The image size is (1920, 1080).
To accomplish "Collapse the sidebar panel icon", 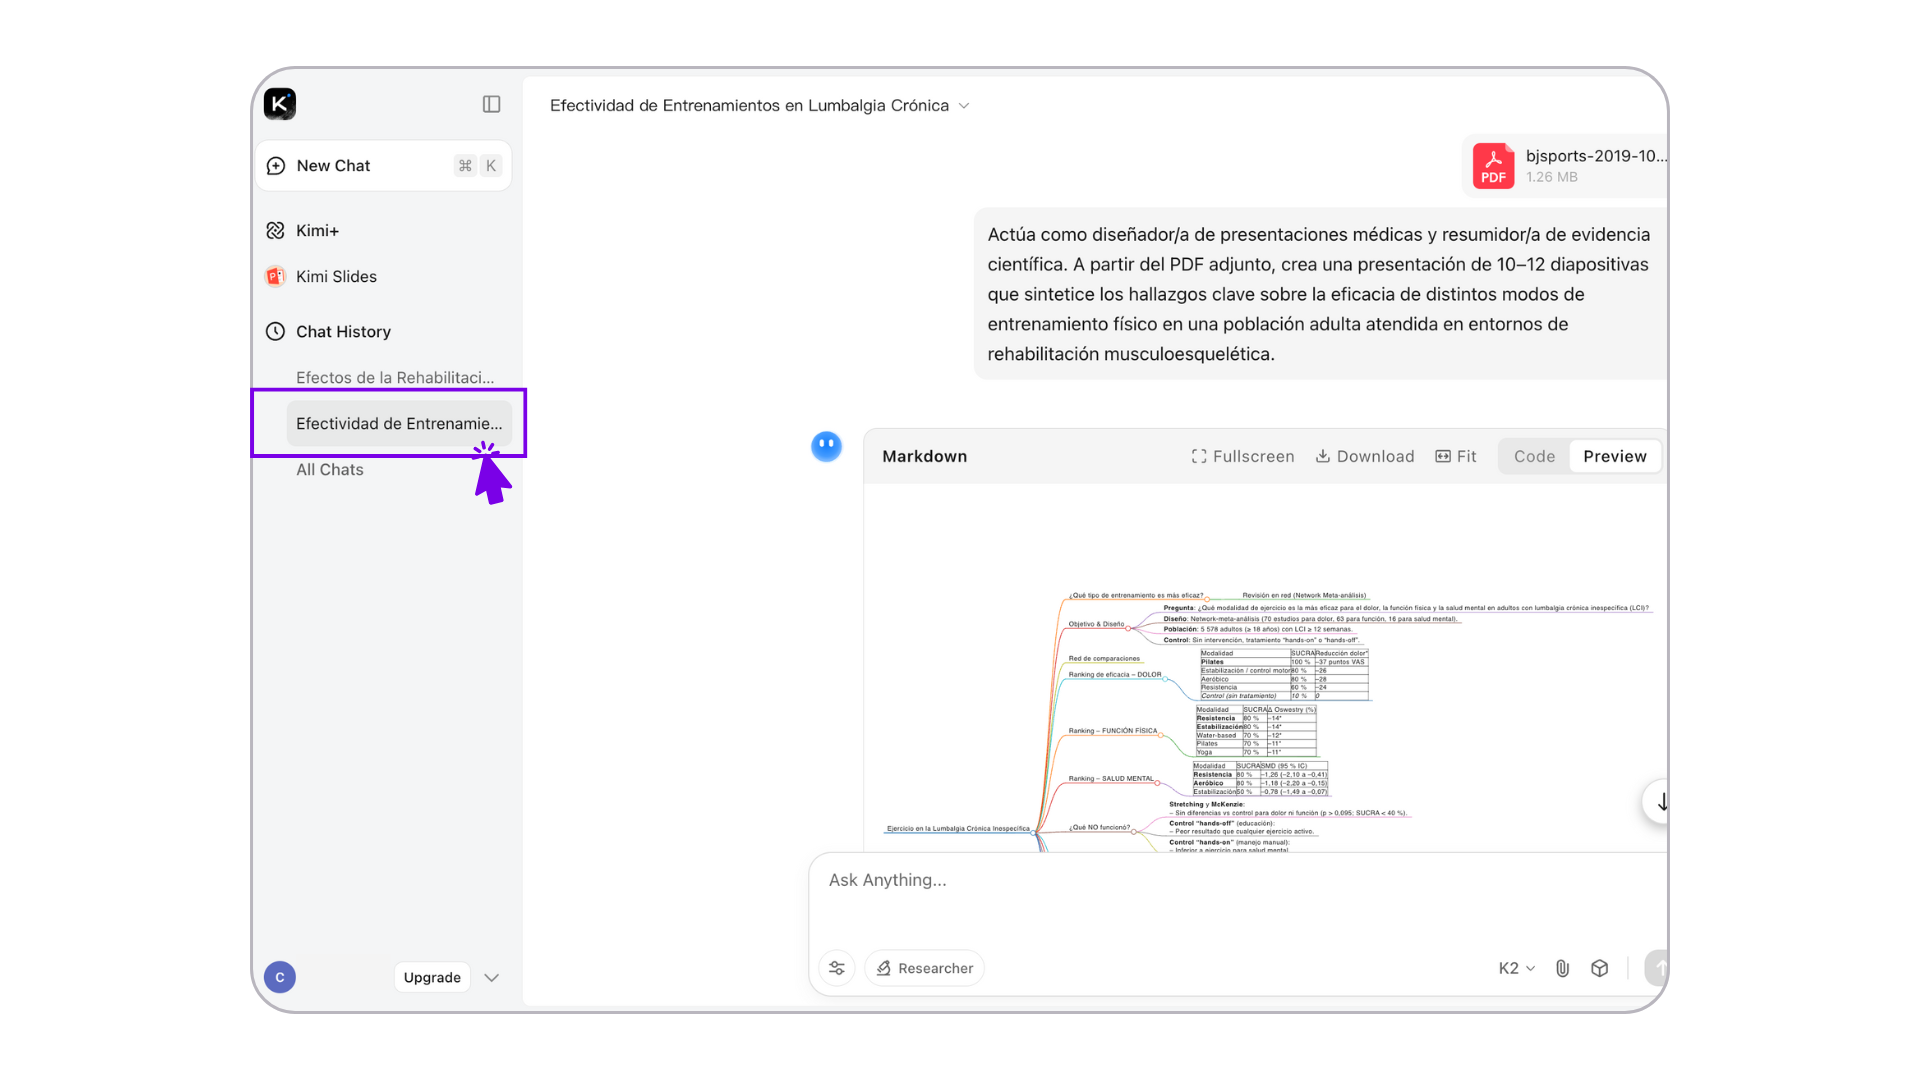I will click(x=491, y=104).
